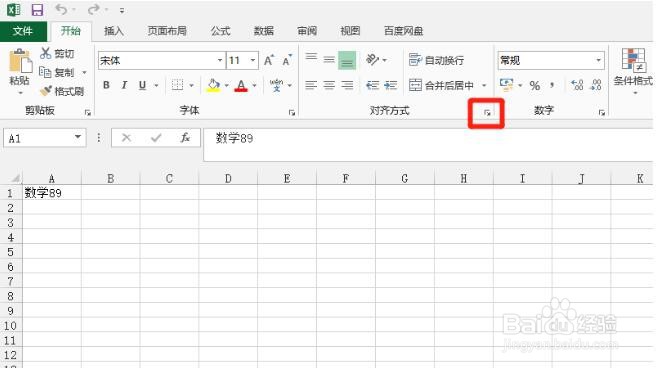Image resolution: width=656 pixels, height=368 pixels.
Task: Open the 百度网盘 tab
Action: (403, 31)
